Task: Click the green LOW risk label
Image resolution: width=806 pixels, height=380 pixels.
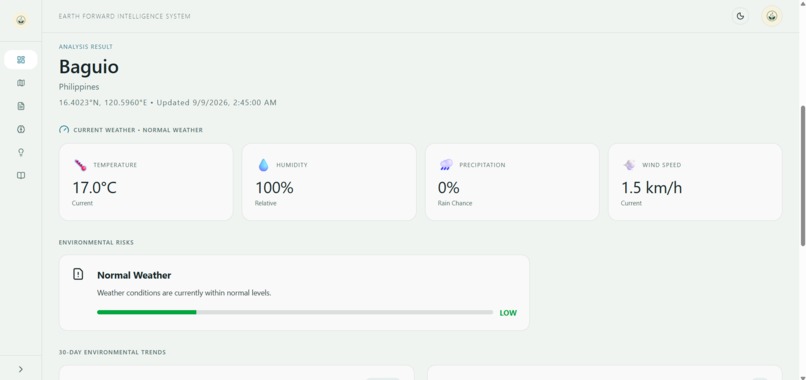Action: (x=508, y=313)
